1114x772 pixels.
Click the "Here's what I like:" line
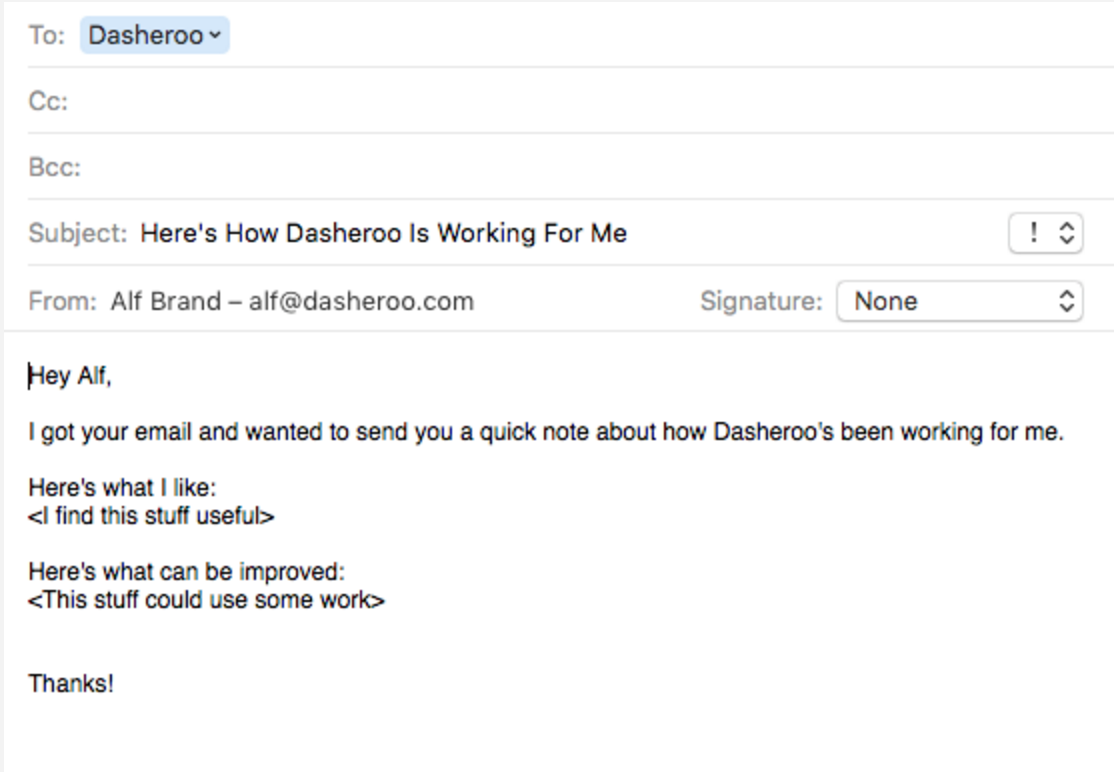pyautogui.click(x=122, y=490)
